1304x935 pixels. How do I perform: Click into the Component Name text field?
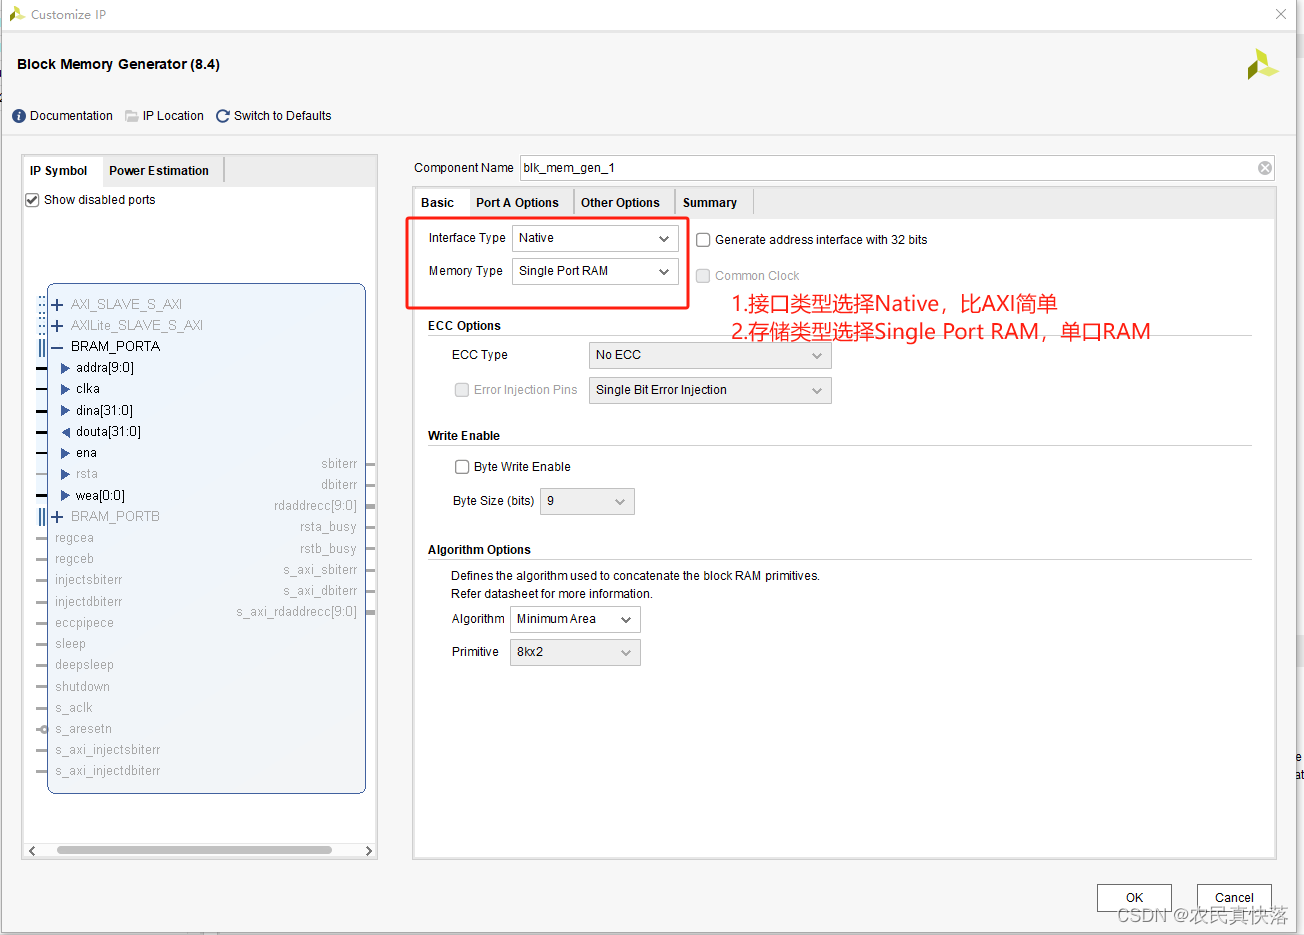[880, 168]
